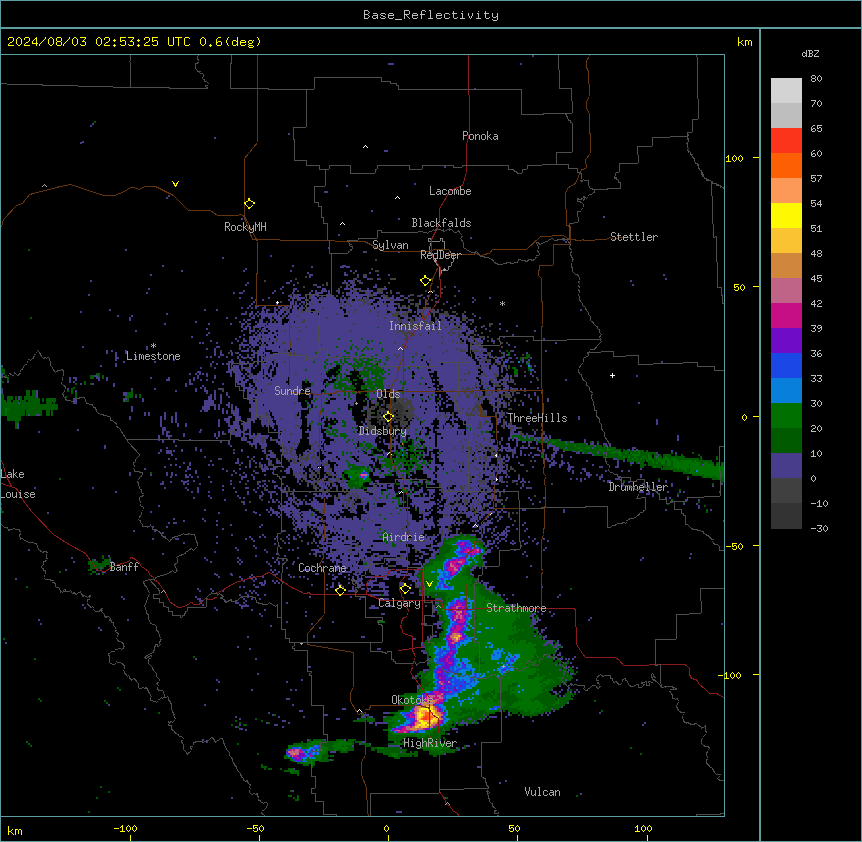Image resolution: width=862 pixels, height=842 pixels.
Task: Click the Airdrie city label
Action: (403, 537)
